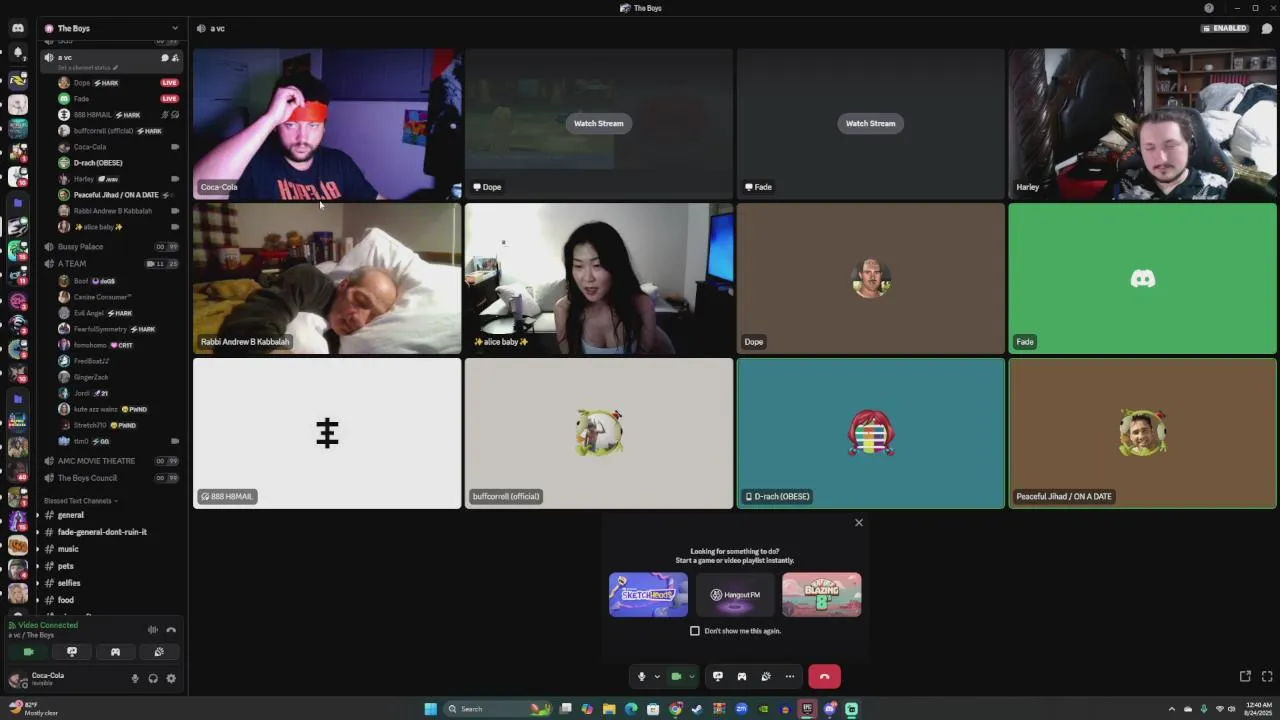
Task: Share your screen from the voice panel
Action: 72,652
